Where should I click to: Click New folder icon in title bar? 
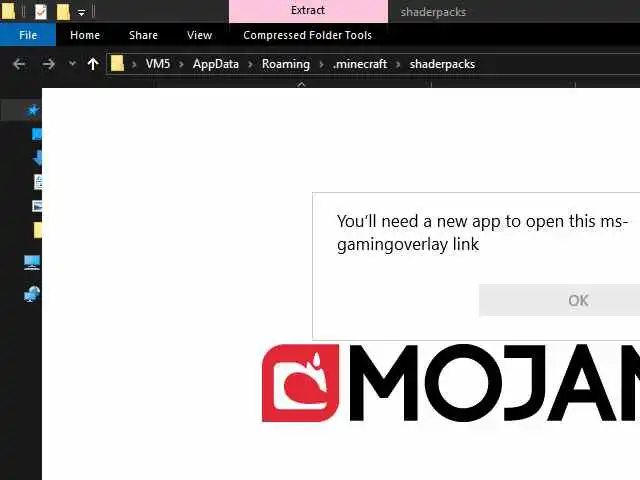(x=63, y=11)
